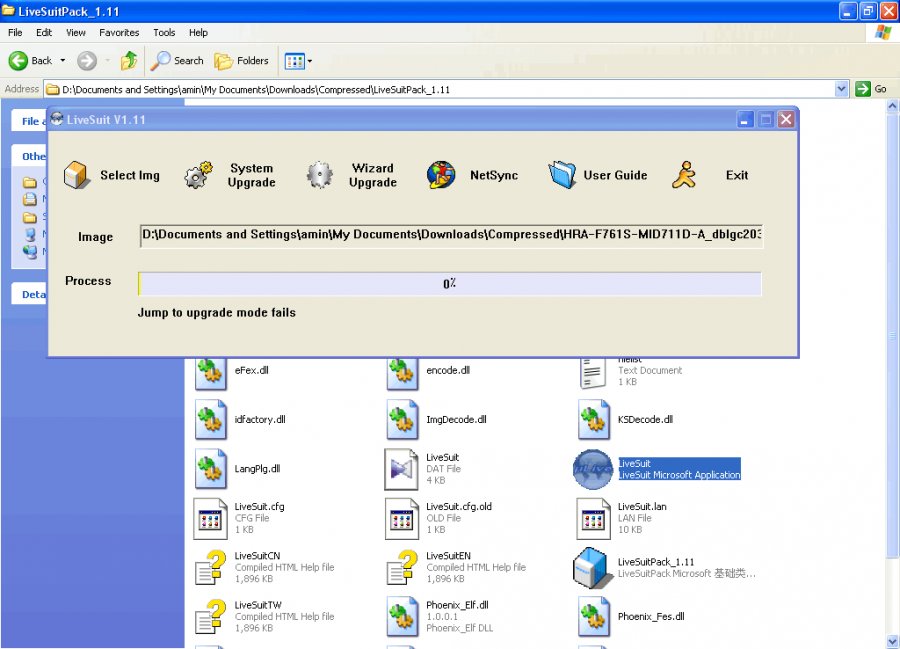This screenshot has width=900, height=649.
Task: Open the Edit menu
Action: 44,33
